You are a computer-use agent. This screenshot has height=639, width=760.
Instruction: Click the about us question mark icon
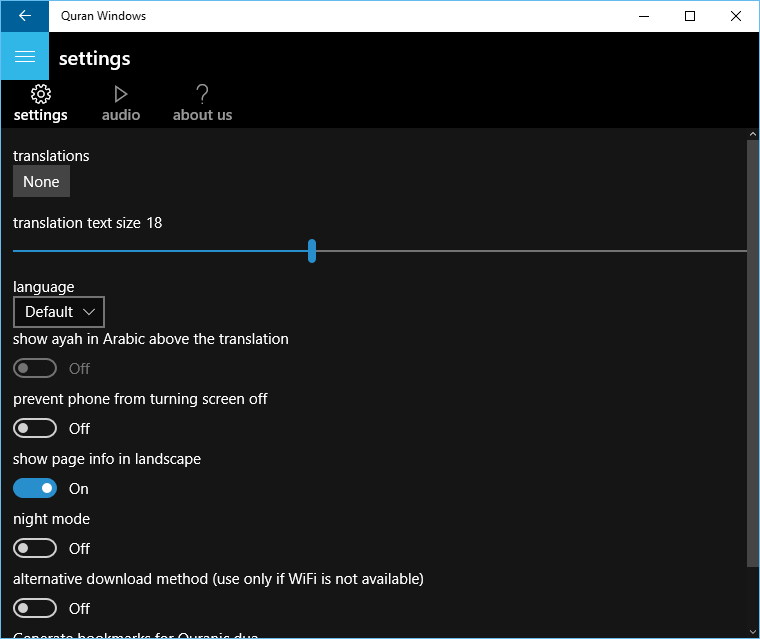202,94
